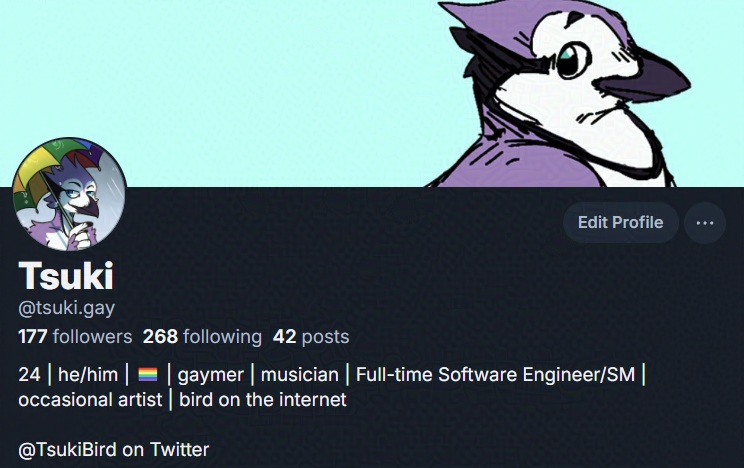Click the word "gaymer" in bio
The height and width of the screenshot is (468, 744).
coord(211,375)
